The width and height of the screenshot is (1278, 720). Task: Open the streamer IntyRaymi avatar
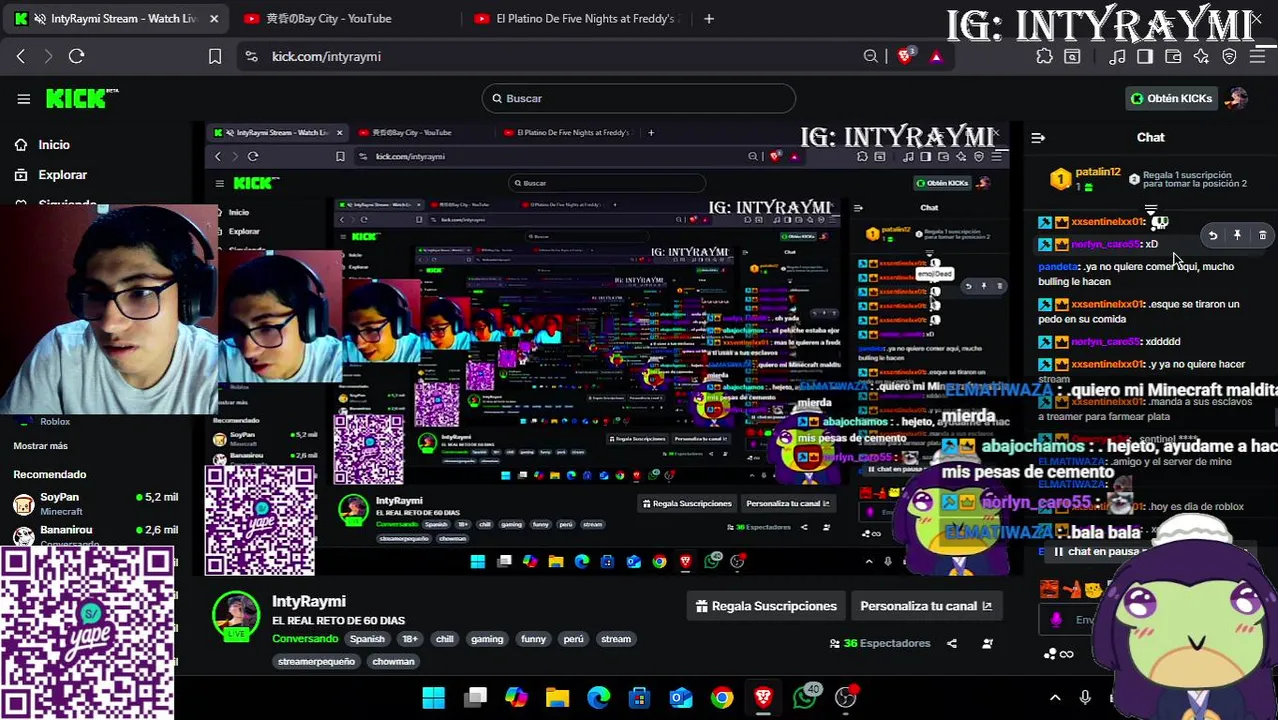[x=236, y=616]
